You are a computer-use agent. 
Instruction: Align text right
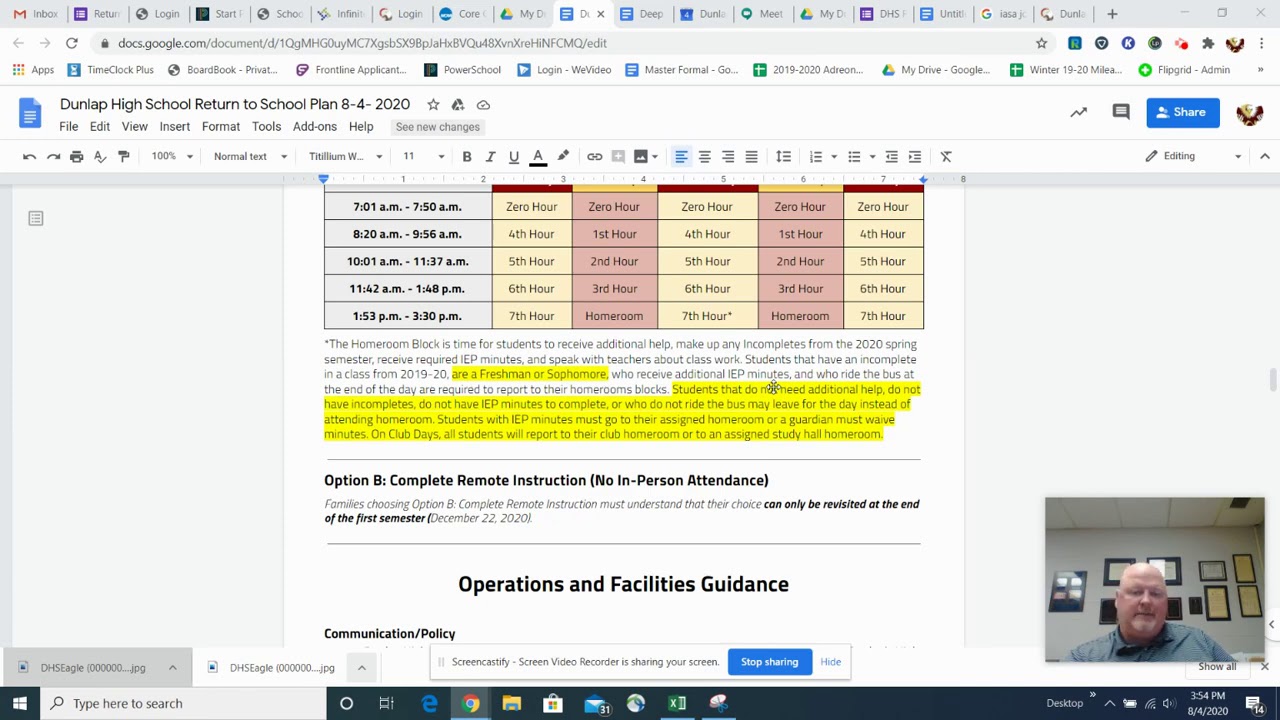click(x=728, y=156)
